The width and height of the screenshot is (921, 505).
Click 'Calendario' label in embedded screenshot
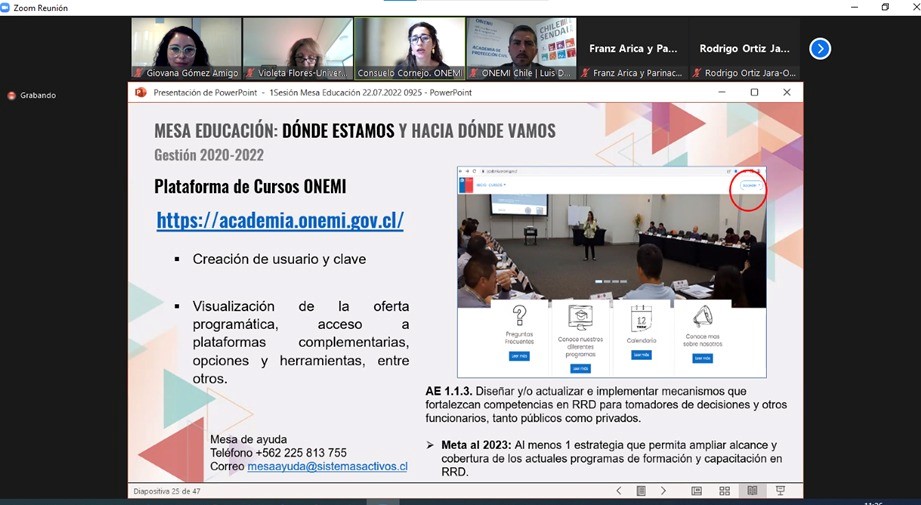click(641, 341)
